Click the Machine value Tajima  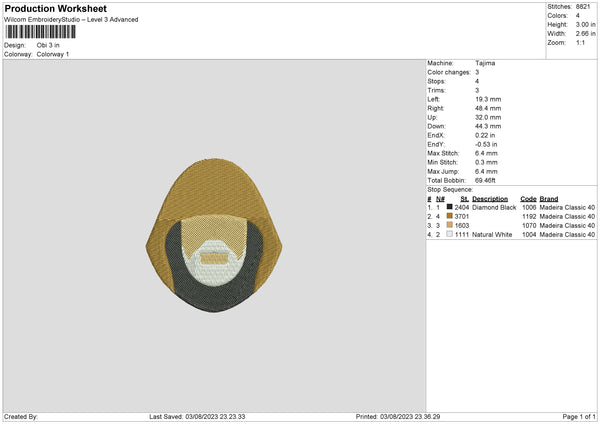[x=485, y=63]
